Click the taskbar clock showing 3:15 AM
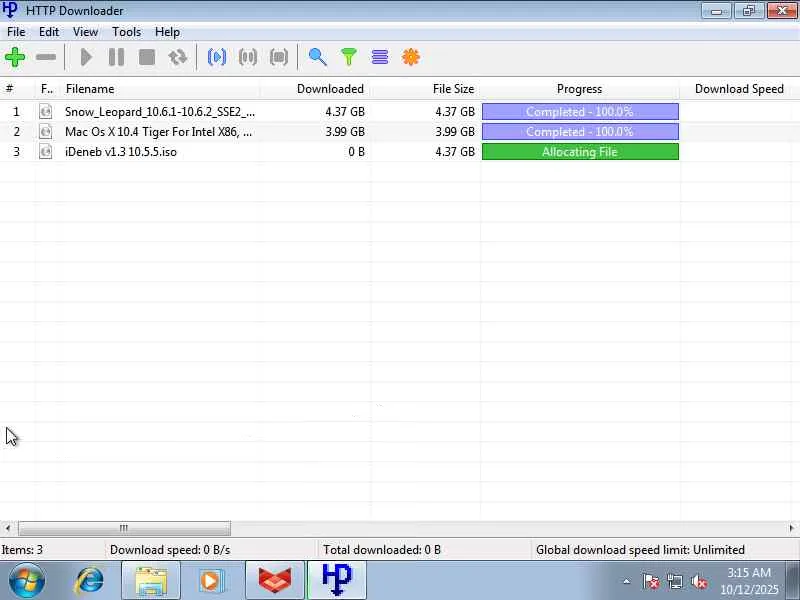 pyautogui.click(x=749, y=581)
